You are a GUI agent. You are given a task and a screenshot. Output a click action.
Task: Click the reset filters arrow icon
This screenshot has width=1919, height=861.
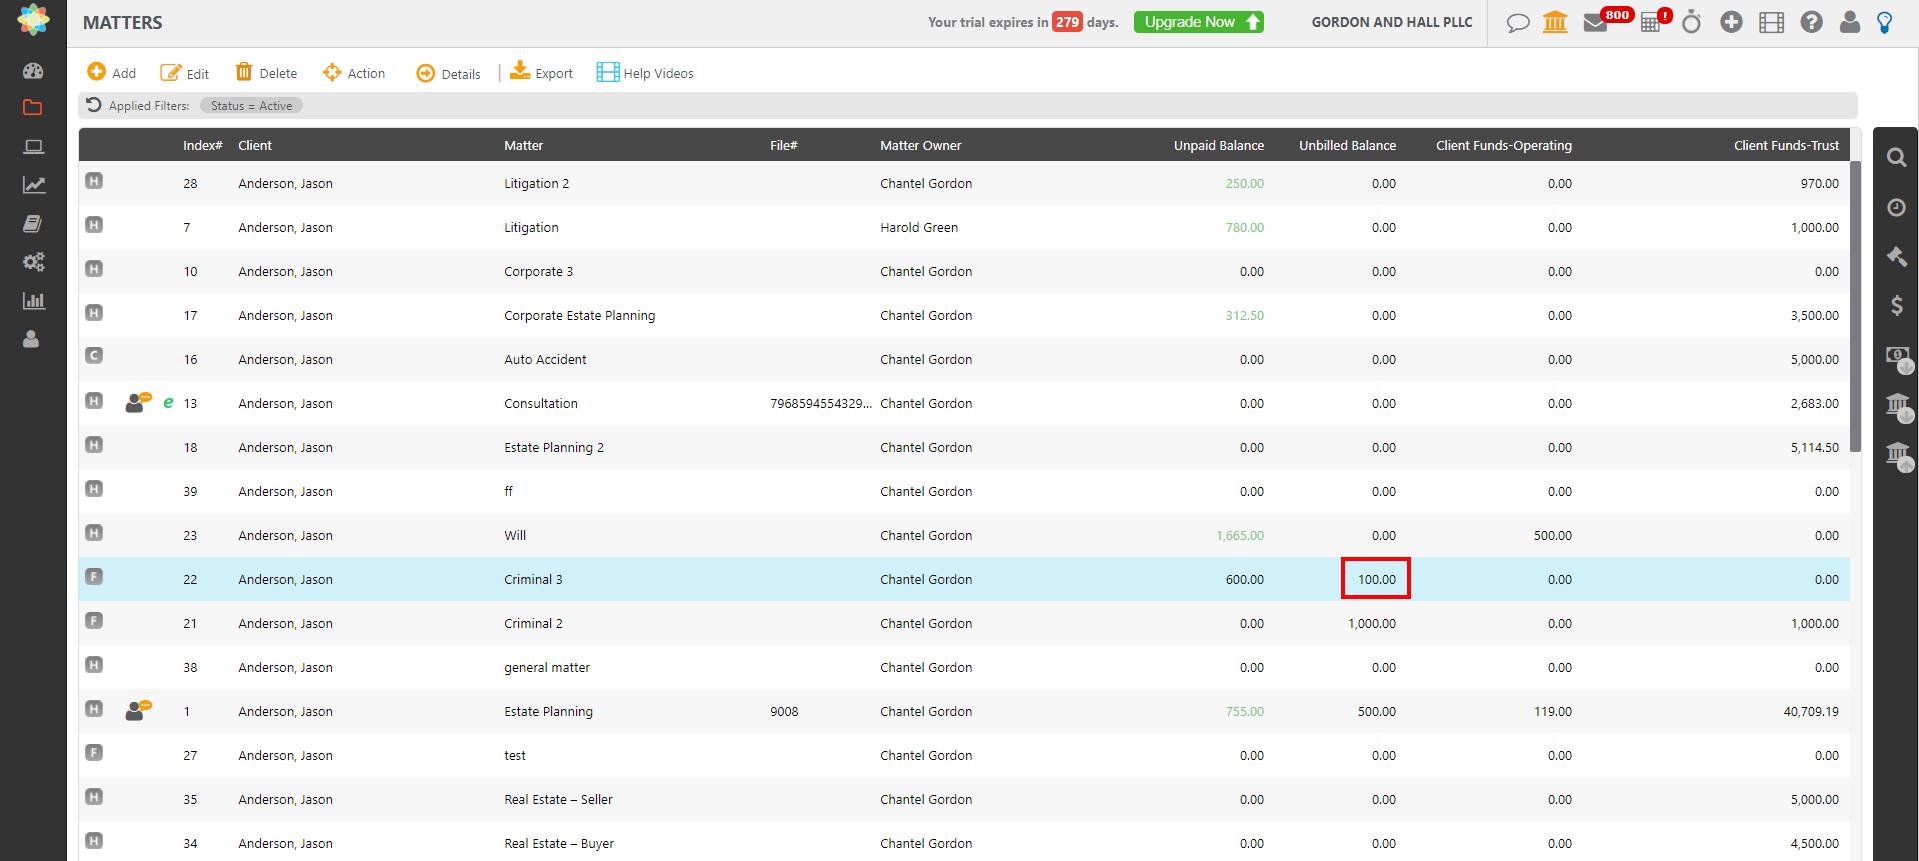(x=94, y=105)
